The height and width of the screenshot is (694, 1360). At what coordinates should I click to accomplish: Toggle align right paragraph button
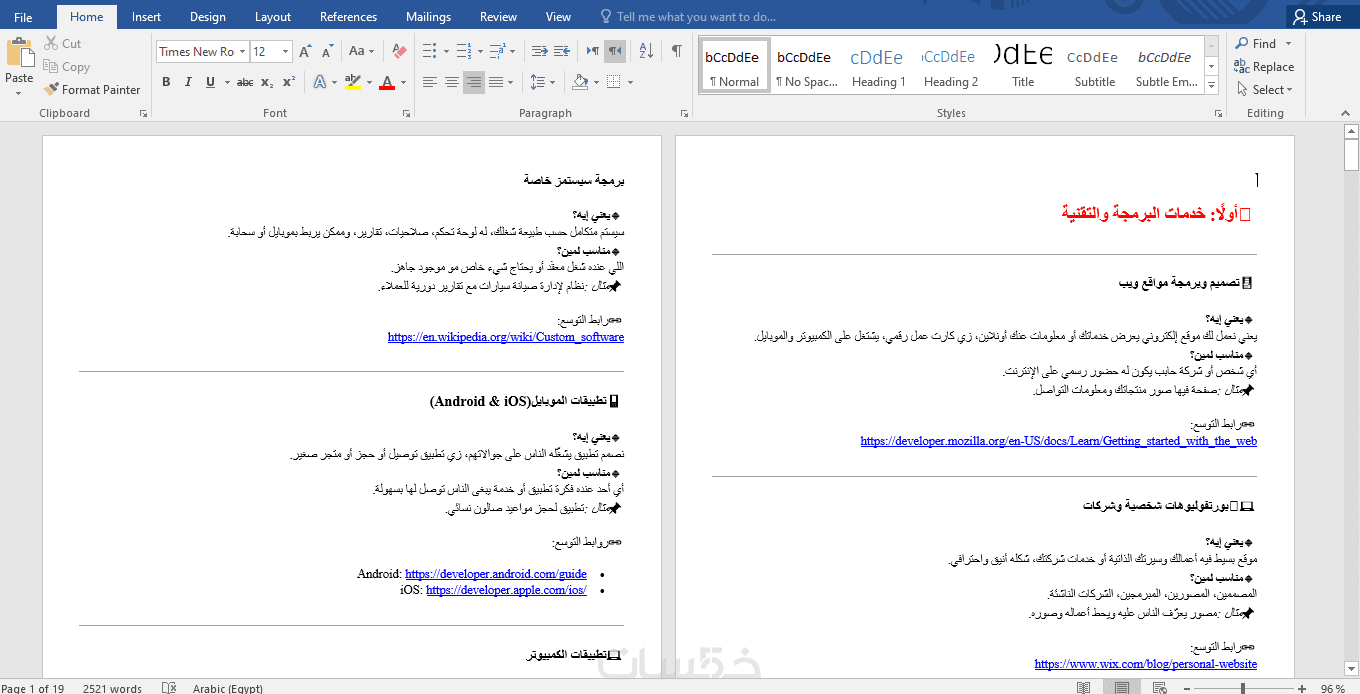click(474, 82)
